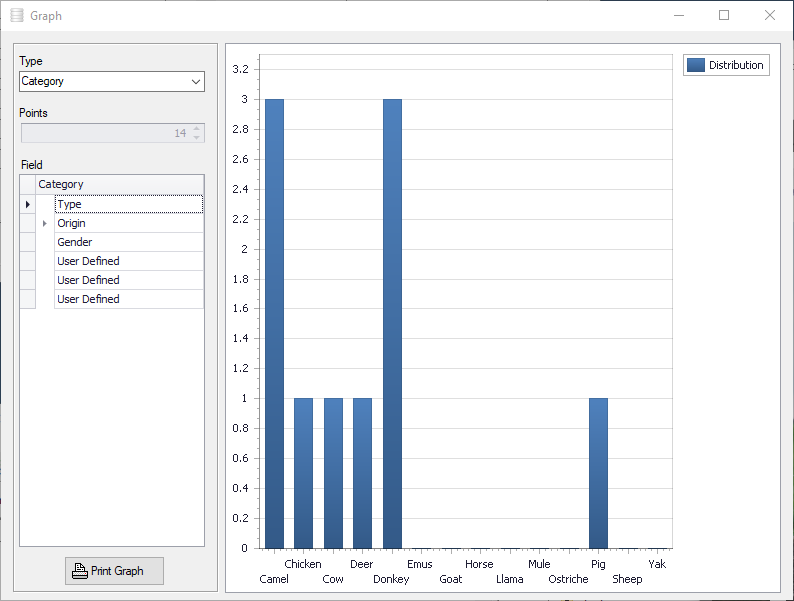Screen dimensions: 794x601
Task: Click the Donkey axis label
Action: coord(391,579)
